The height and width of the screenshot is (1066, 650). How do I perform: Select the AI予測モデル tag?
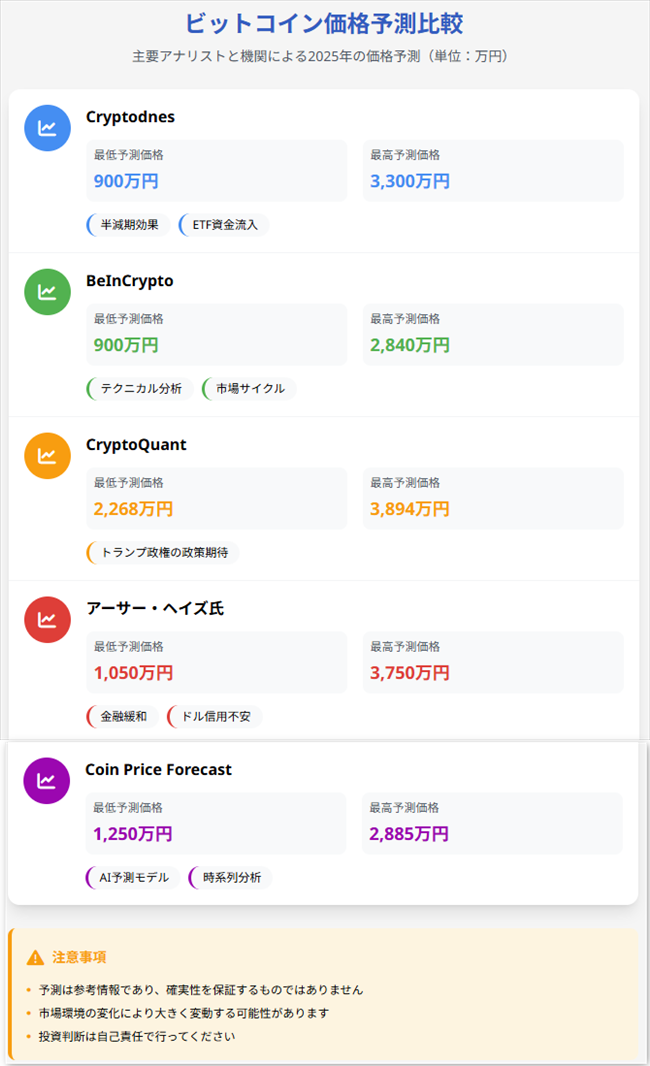pyautogui.click(x=133, y=878)
